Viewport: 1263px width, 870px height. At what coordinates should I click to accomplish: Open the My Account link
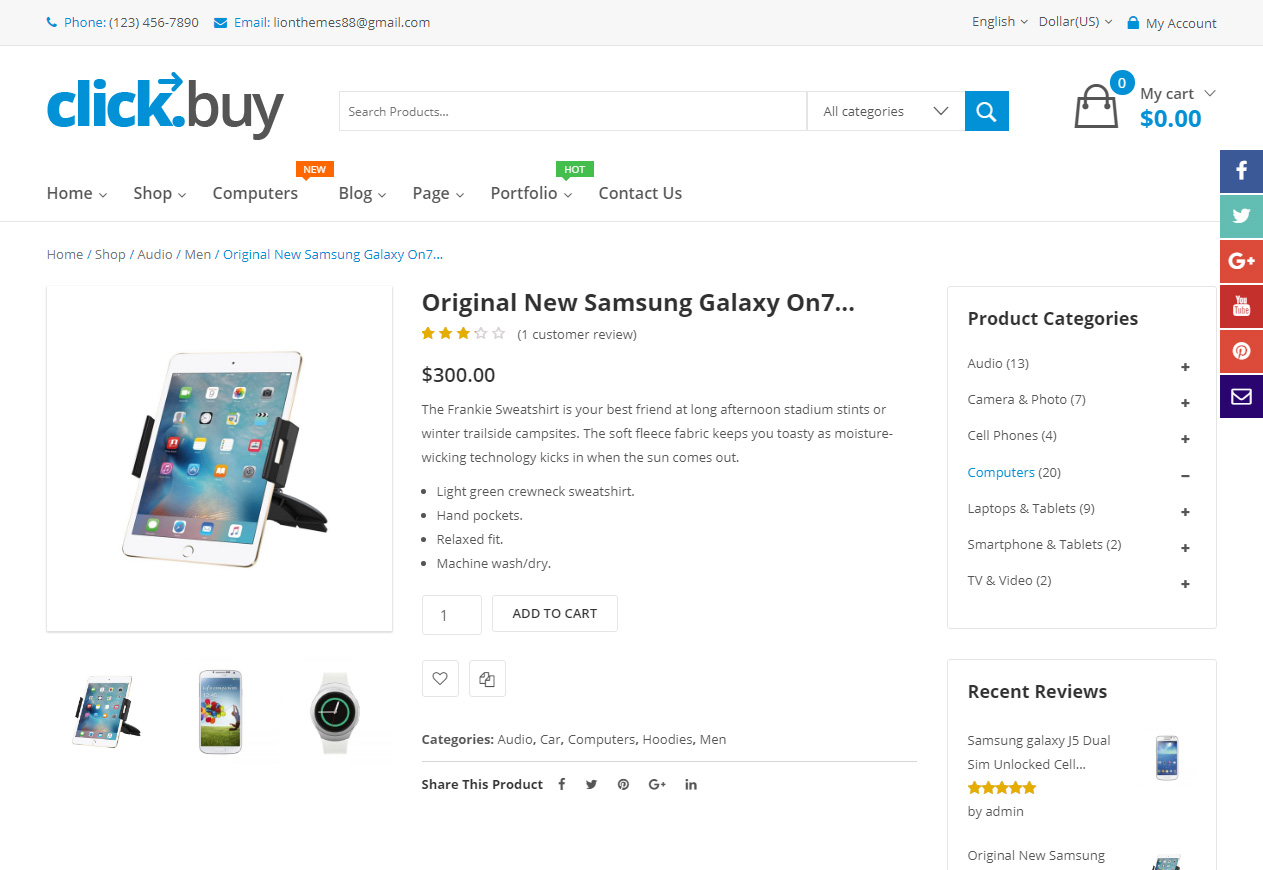pyautogui.click(x=1180, y=23)
